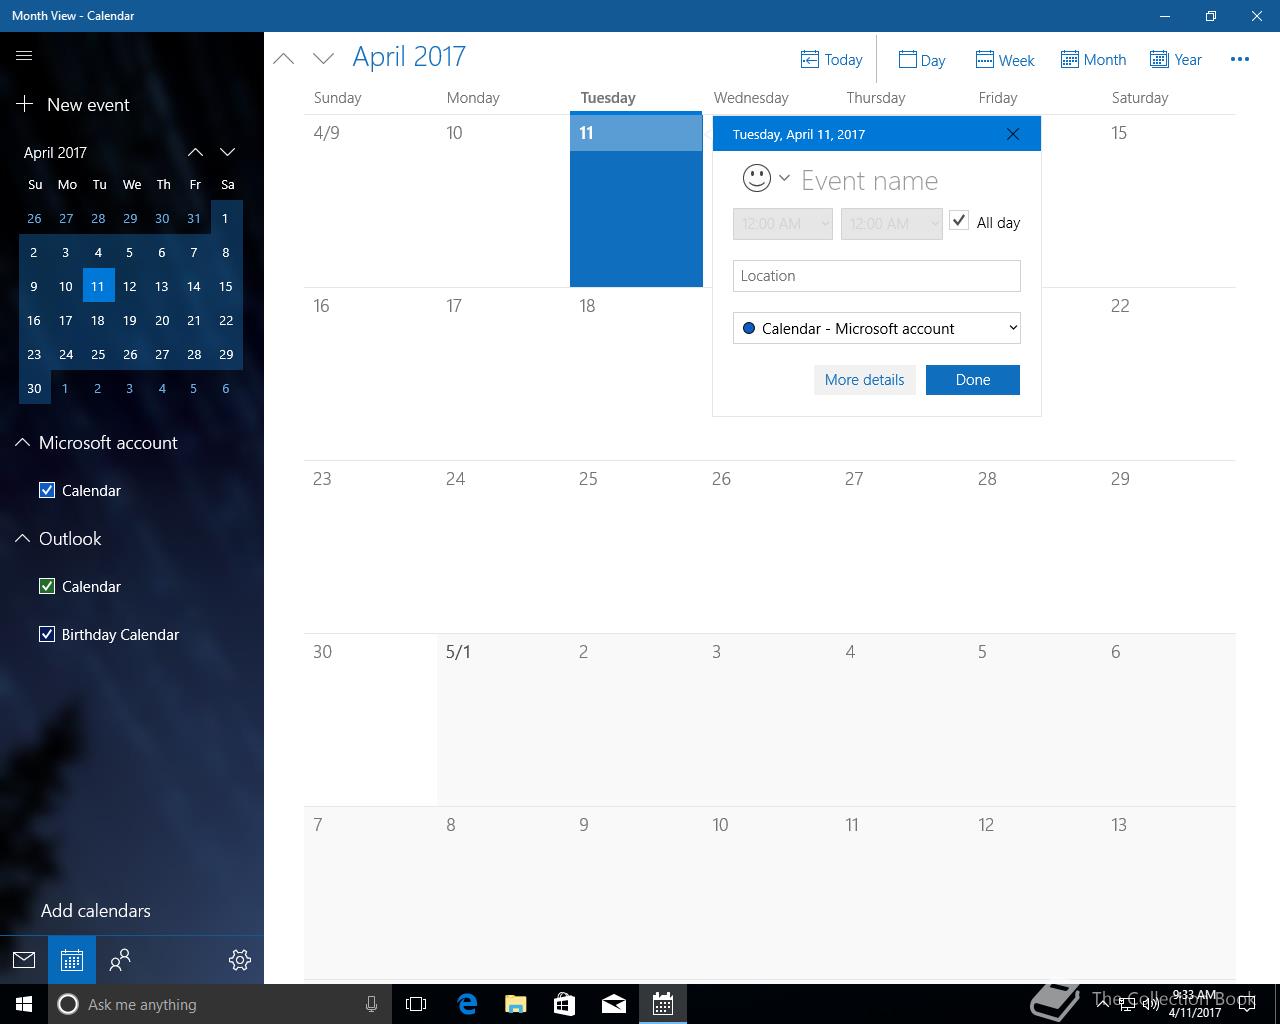Image resolution: width=1280 pixels, height=1024 pixels.
Task: Switch to Day view
Action: [x=922, y=60]
